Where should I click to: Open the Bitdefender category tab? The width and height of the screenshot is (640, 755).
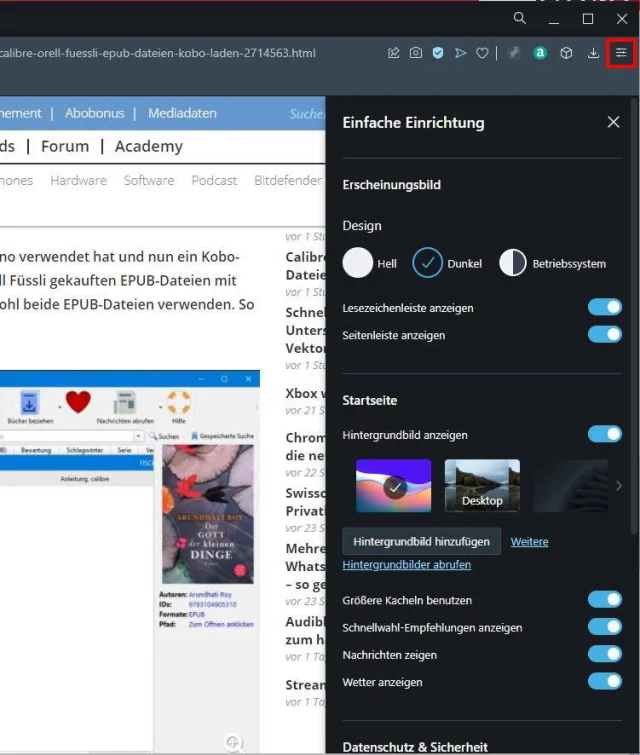[288, 181]
